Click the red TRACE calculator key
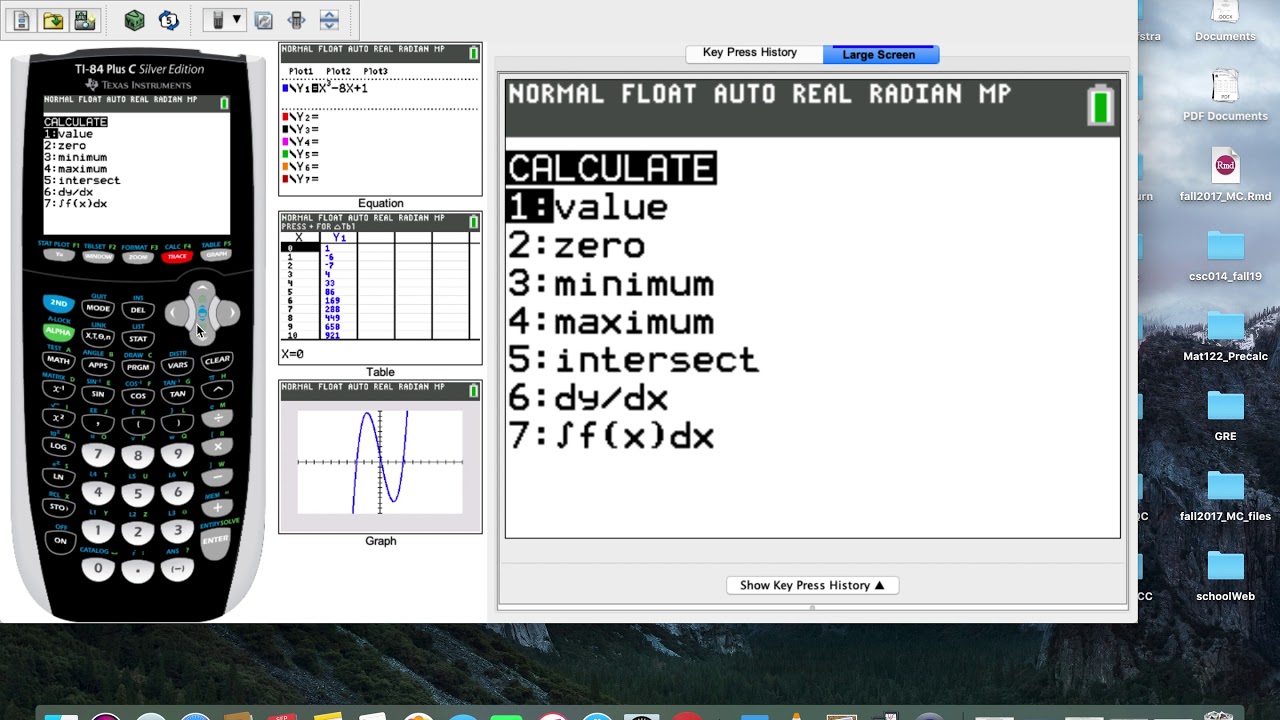Viewport: 1280px width, 720px height. (x=177, y=257)
